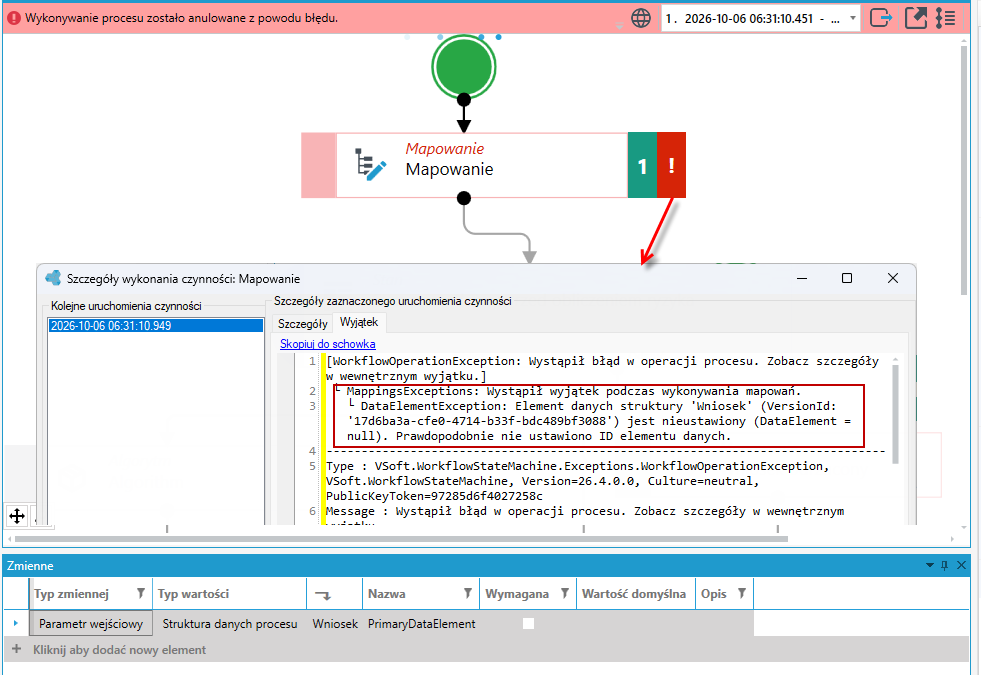981x675 pixels.
Task: Click the red exclamation badge on Mapowanie
Action: [x=671, y=165]
